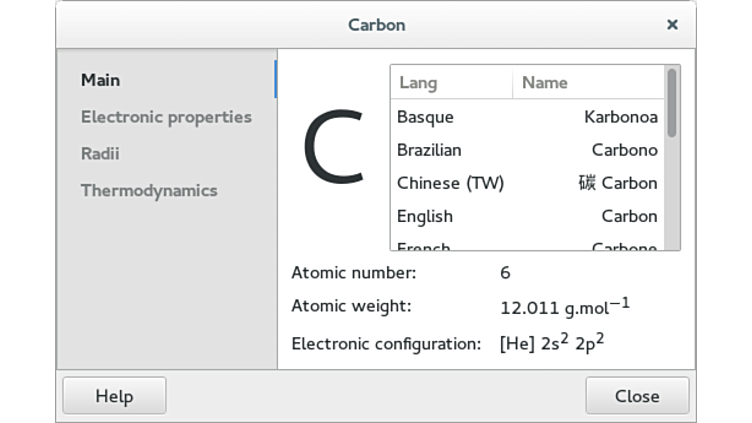
Task: Select the Basque row in the language list
Action: (x=527, y=117)
